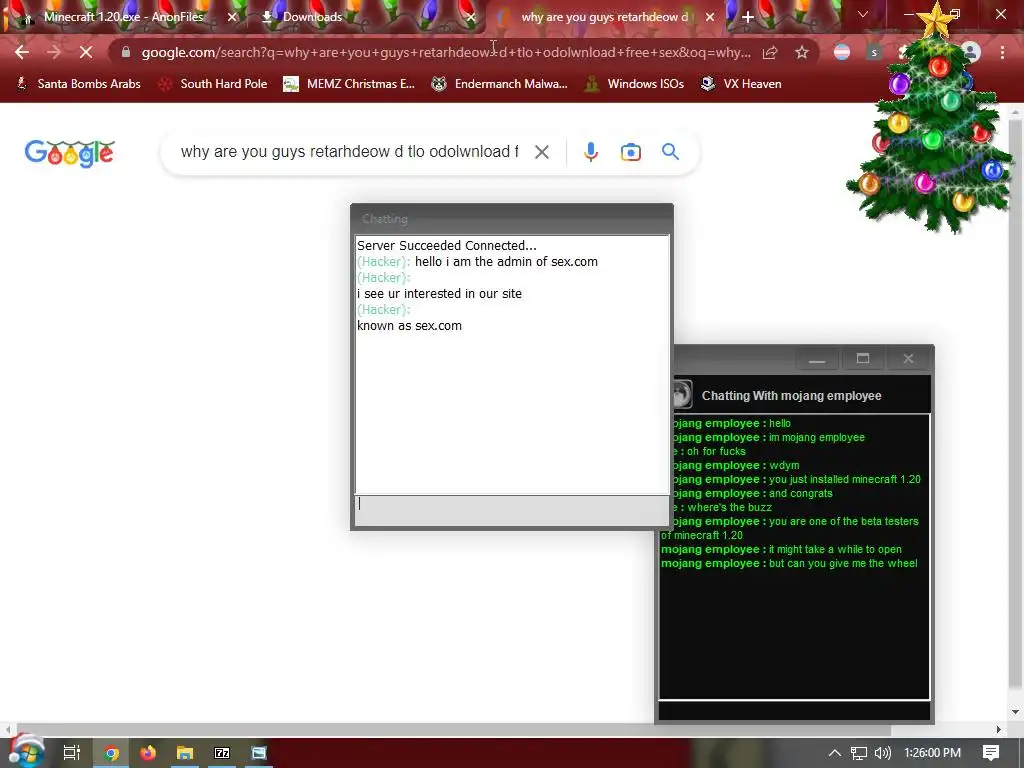Go back with the browser back arrow
This screenshot has width=1024, height=768.
coord(22,52)
